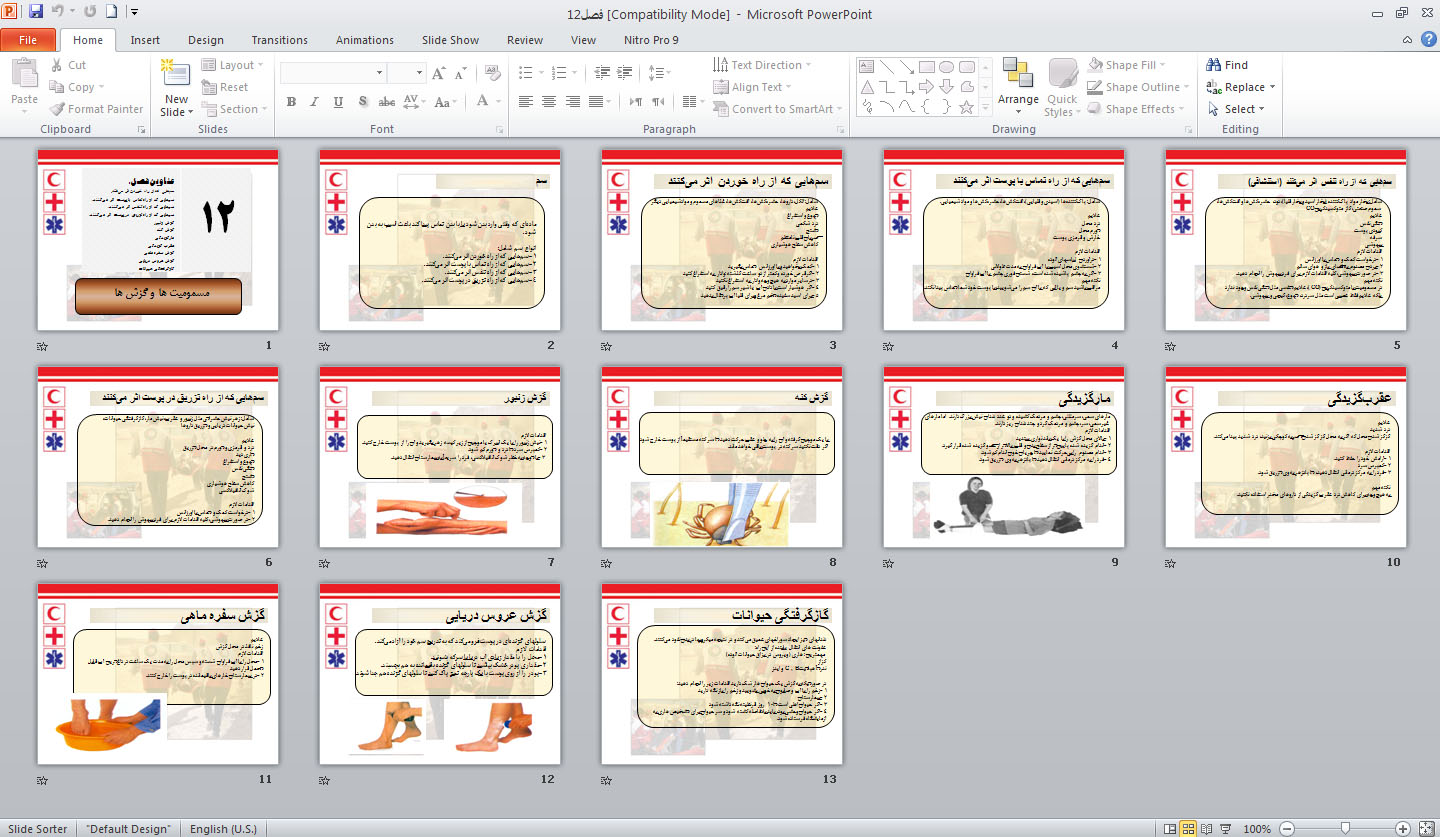This screenshot has height=837, width=1440.
Task: Click the zoom out minus button
Action: (x=1289, y=828)
